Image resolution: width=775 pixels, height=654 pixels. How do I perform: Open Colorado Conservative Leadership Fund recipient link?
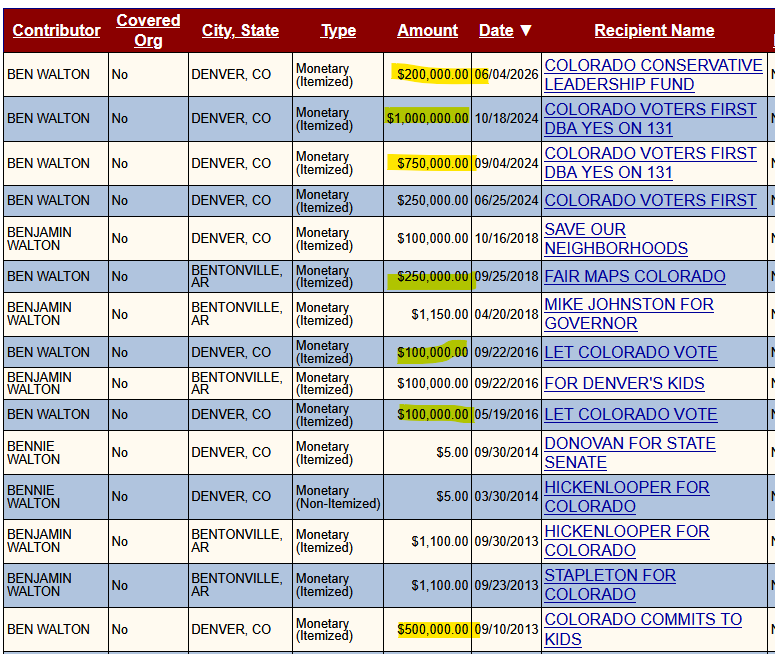click(653, 75)
